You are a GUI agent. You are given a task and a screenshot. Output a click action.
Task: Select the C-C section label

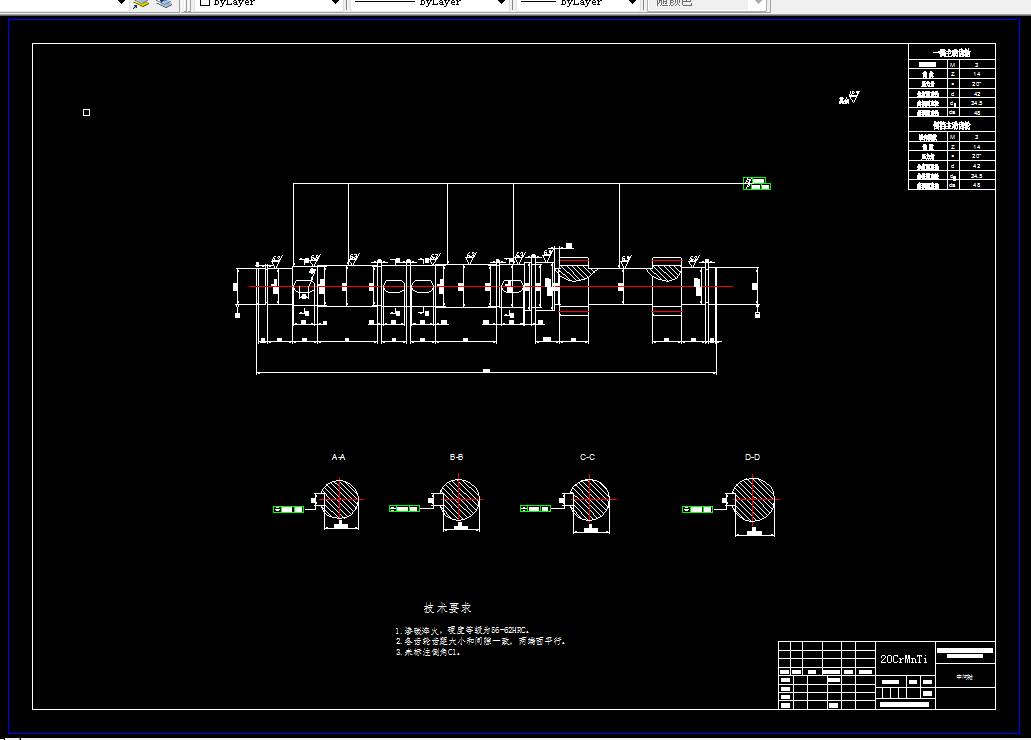587,457
